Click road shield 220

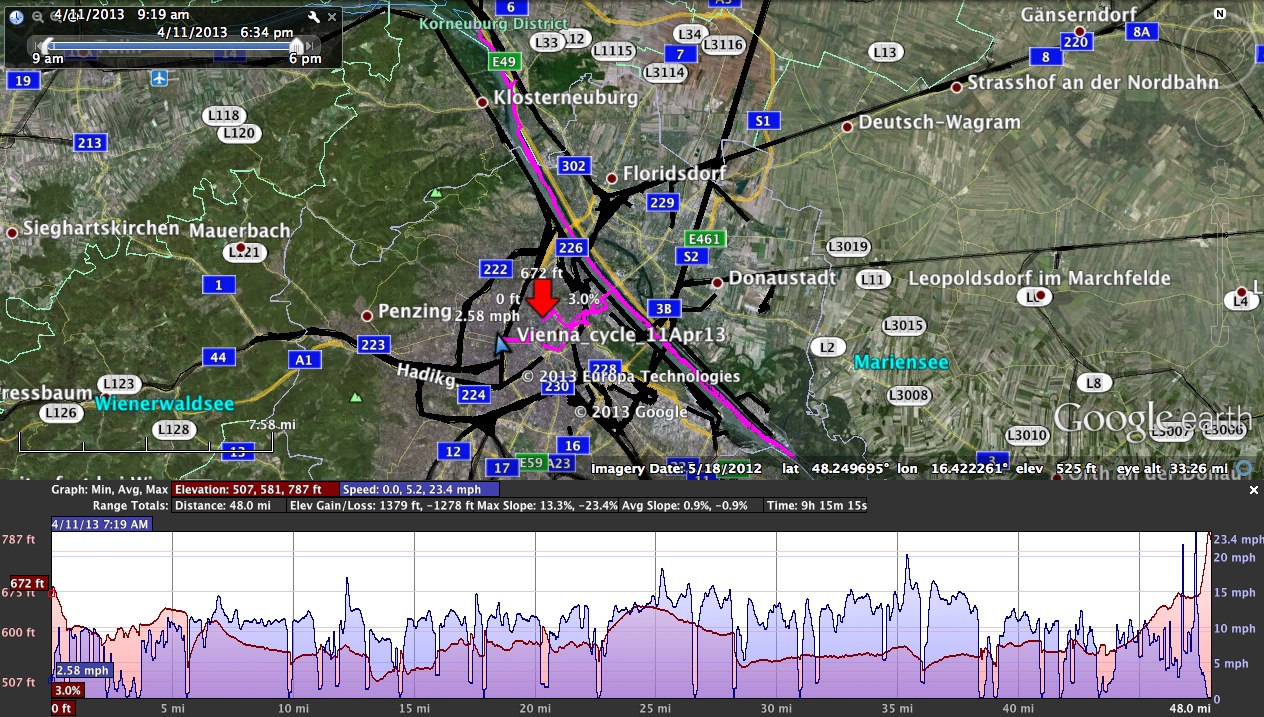1075,41
